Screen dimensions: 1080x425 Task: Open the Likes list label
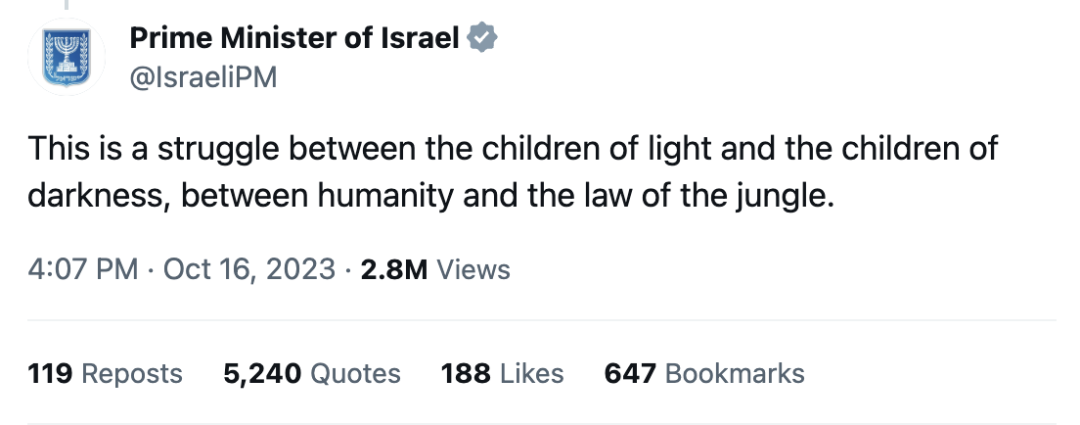532,374
